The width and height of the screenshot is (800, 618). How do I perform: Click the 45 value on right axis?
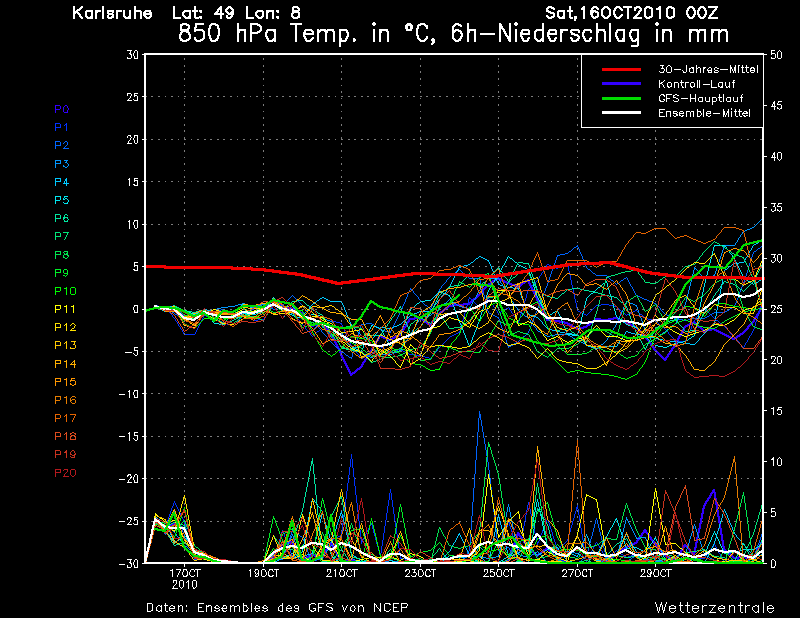[776, 106]
